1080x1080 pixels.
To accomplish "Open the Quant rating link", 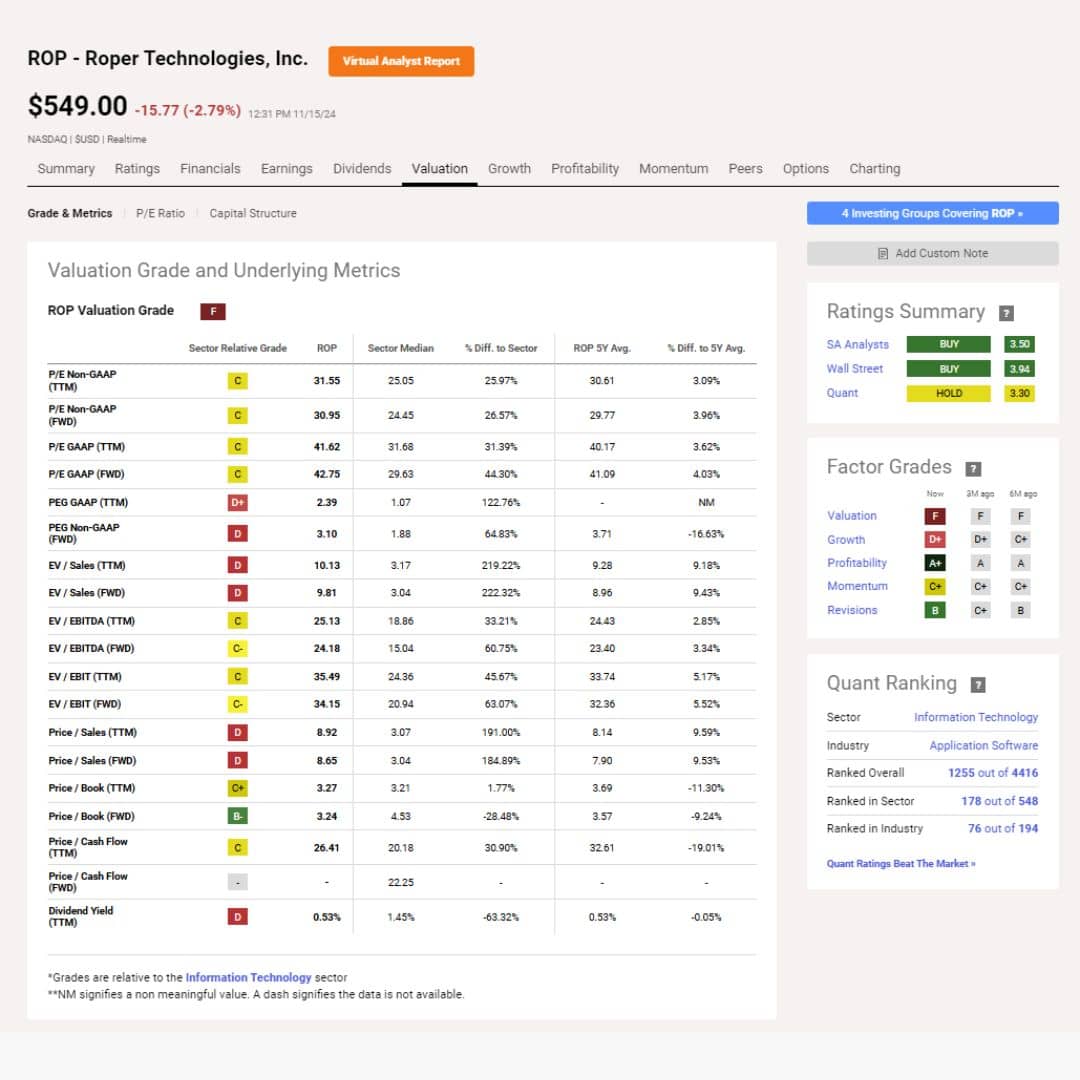I will click(842, 393).
